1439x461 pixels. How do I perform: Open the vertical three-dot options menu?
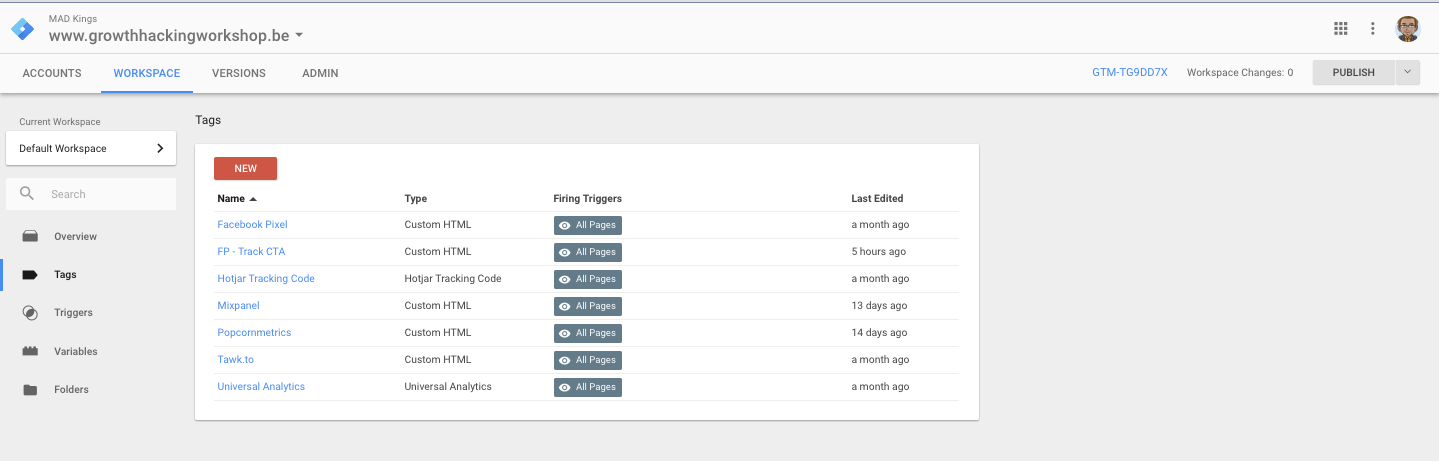tap(1373, 28)
